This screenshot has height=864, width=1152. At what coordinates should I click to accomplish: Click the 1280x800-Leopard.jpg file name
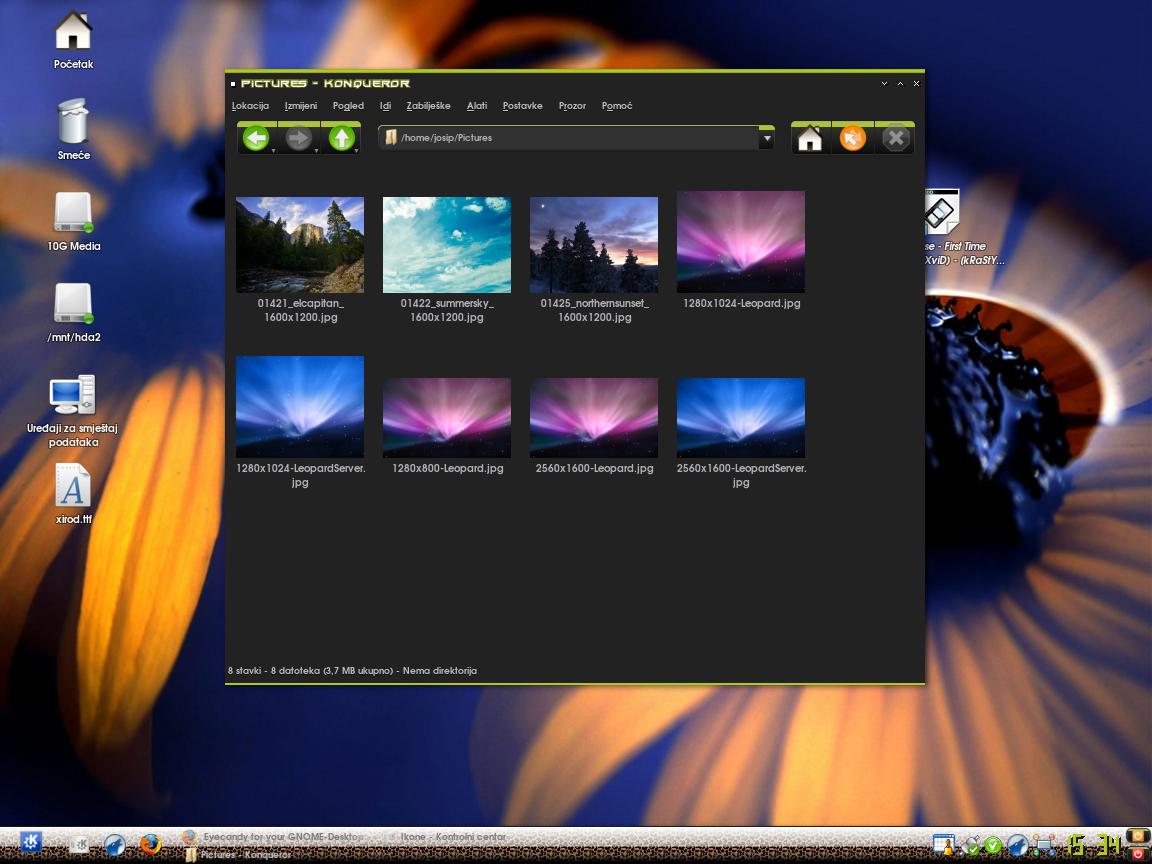click(447, 468)
